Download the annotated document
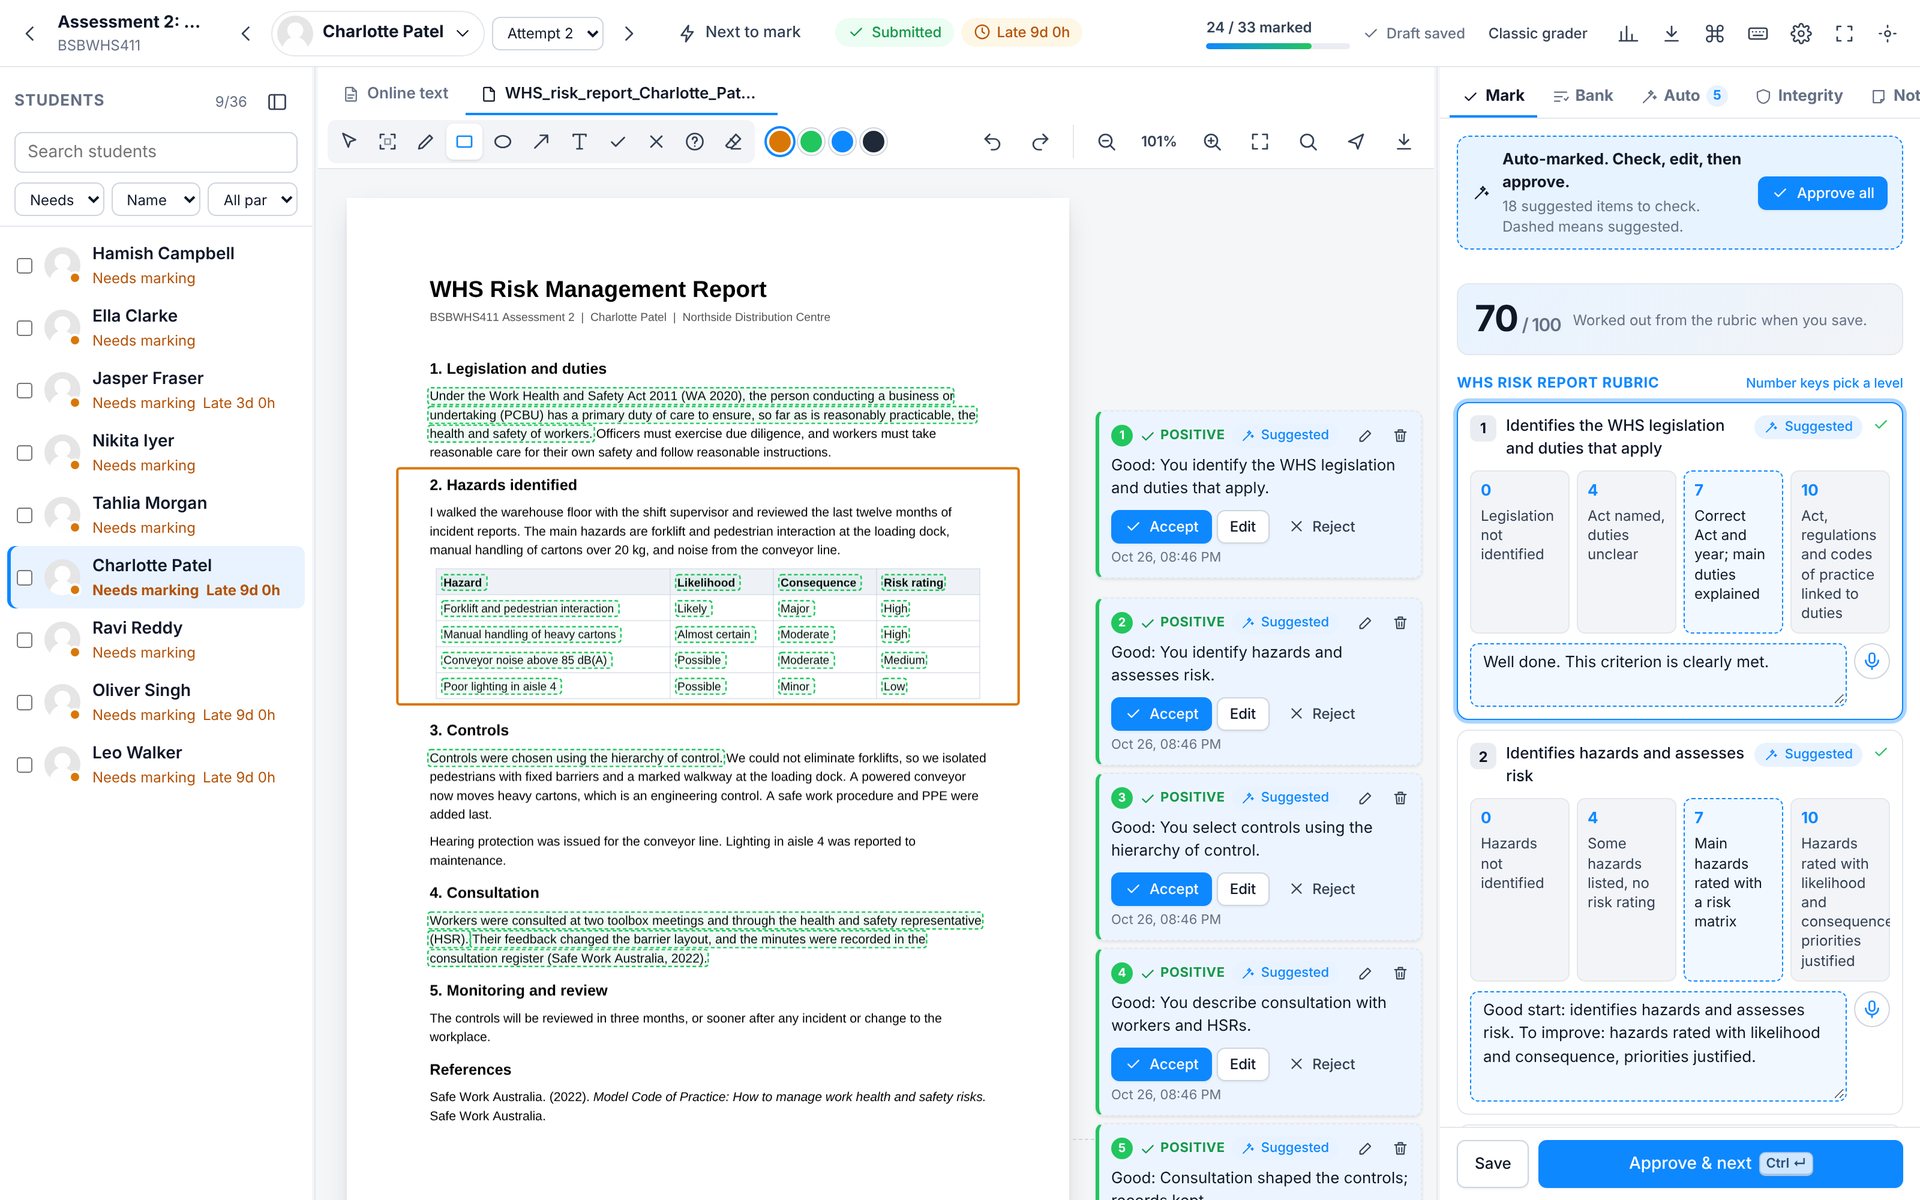Screen dimensions: 1920x1200 pyautogui.click(x=1404, y=142)
